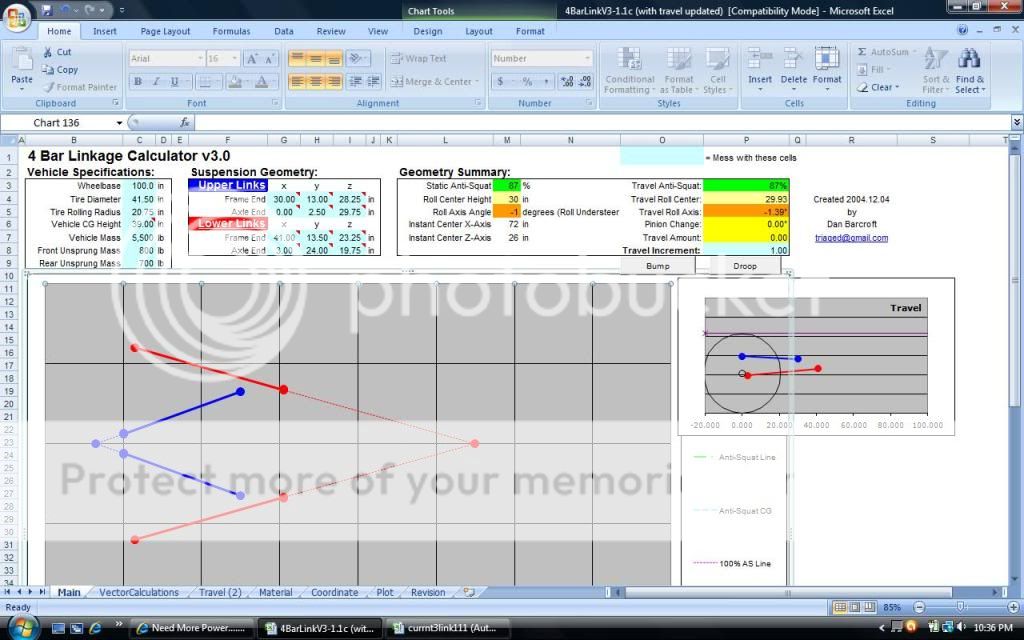Screen dimensions: 1024x640
Task: Click the insert function fx icon
Action: pyautogui.click(x=184, y=123)
